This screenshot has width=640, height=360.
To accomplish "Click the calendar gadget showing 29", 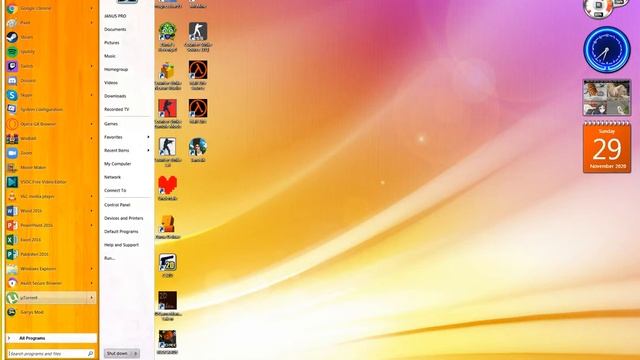I will coord(607,147).
